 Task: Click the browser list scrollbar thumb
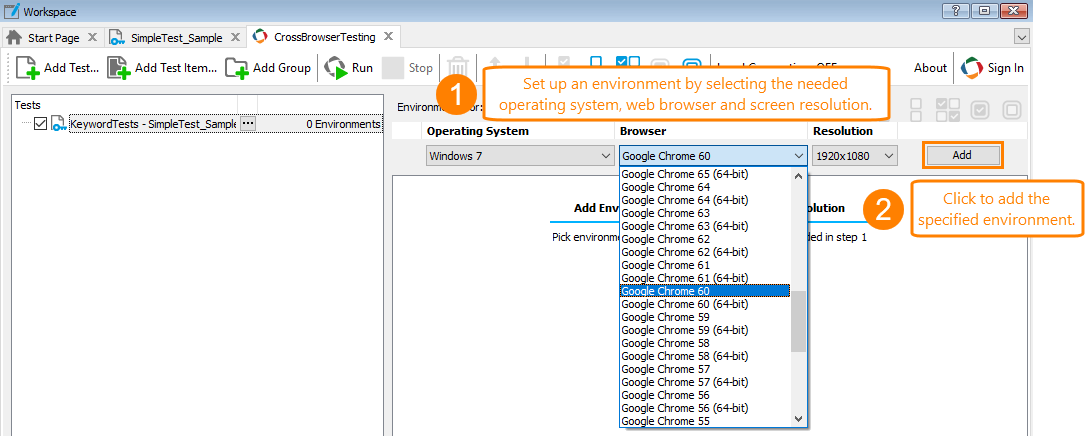coord(799,322)
